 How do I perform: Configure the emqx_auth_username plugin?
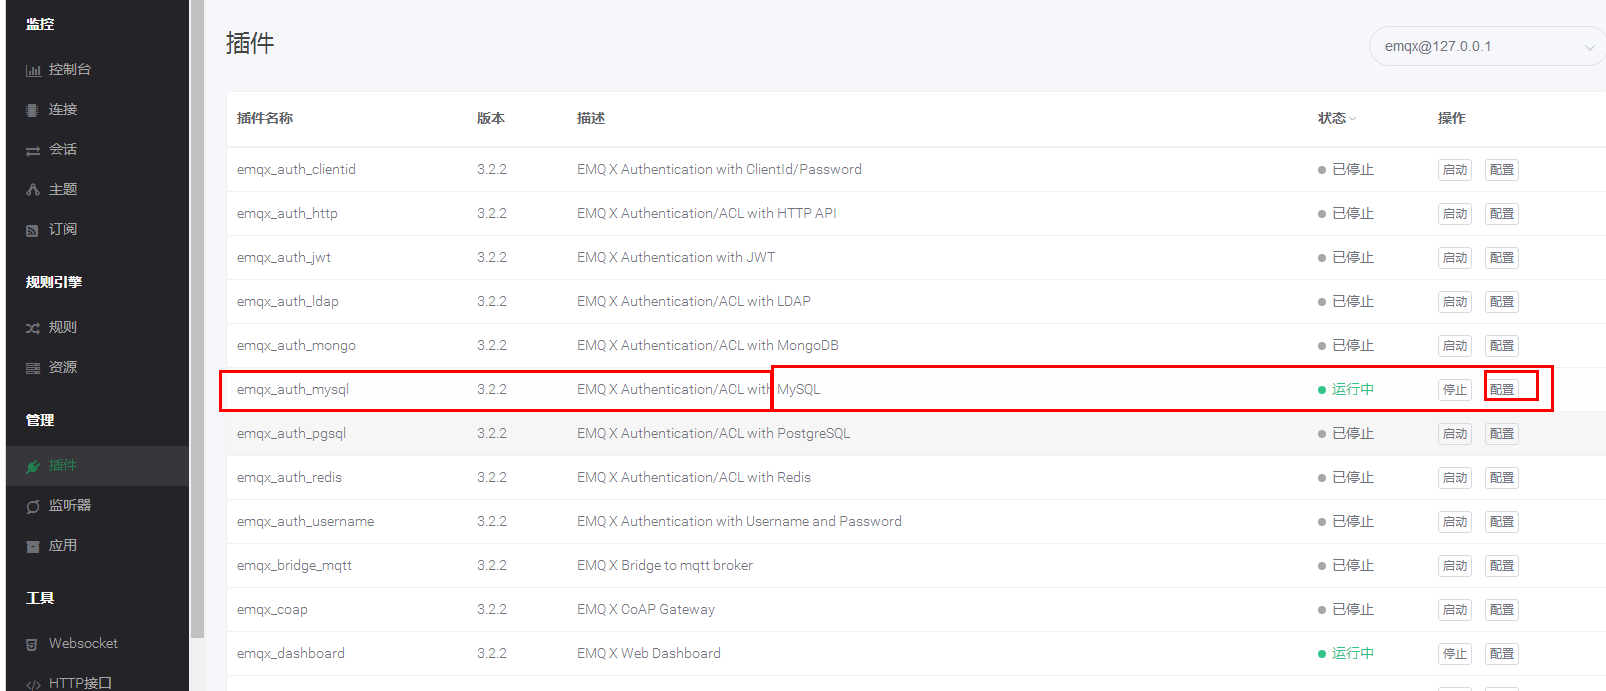pos(1502,522)
